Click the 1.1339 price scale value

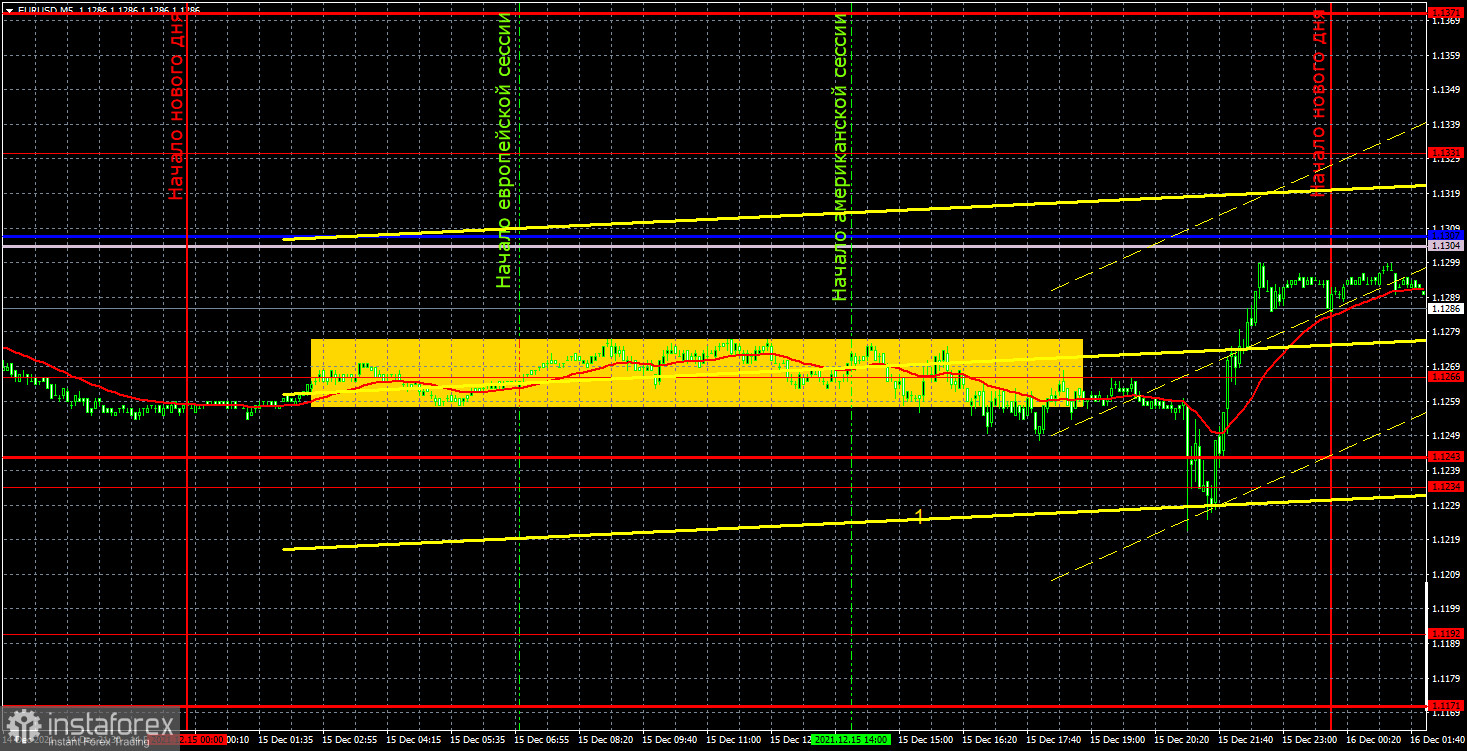[1445, 125]
